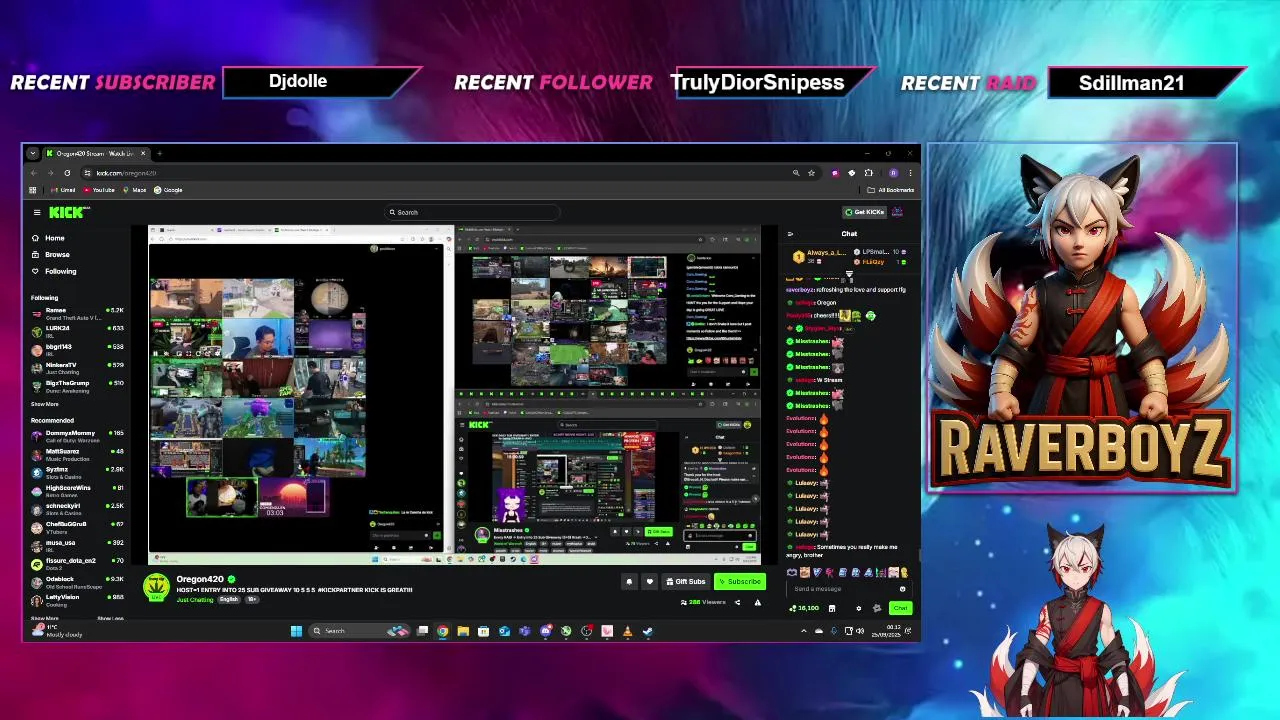Open Gmail bookmark
This screenshot has width=1280, height=720.
coord(63,190)
